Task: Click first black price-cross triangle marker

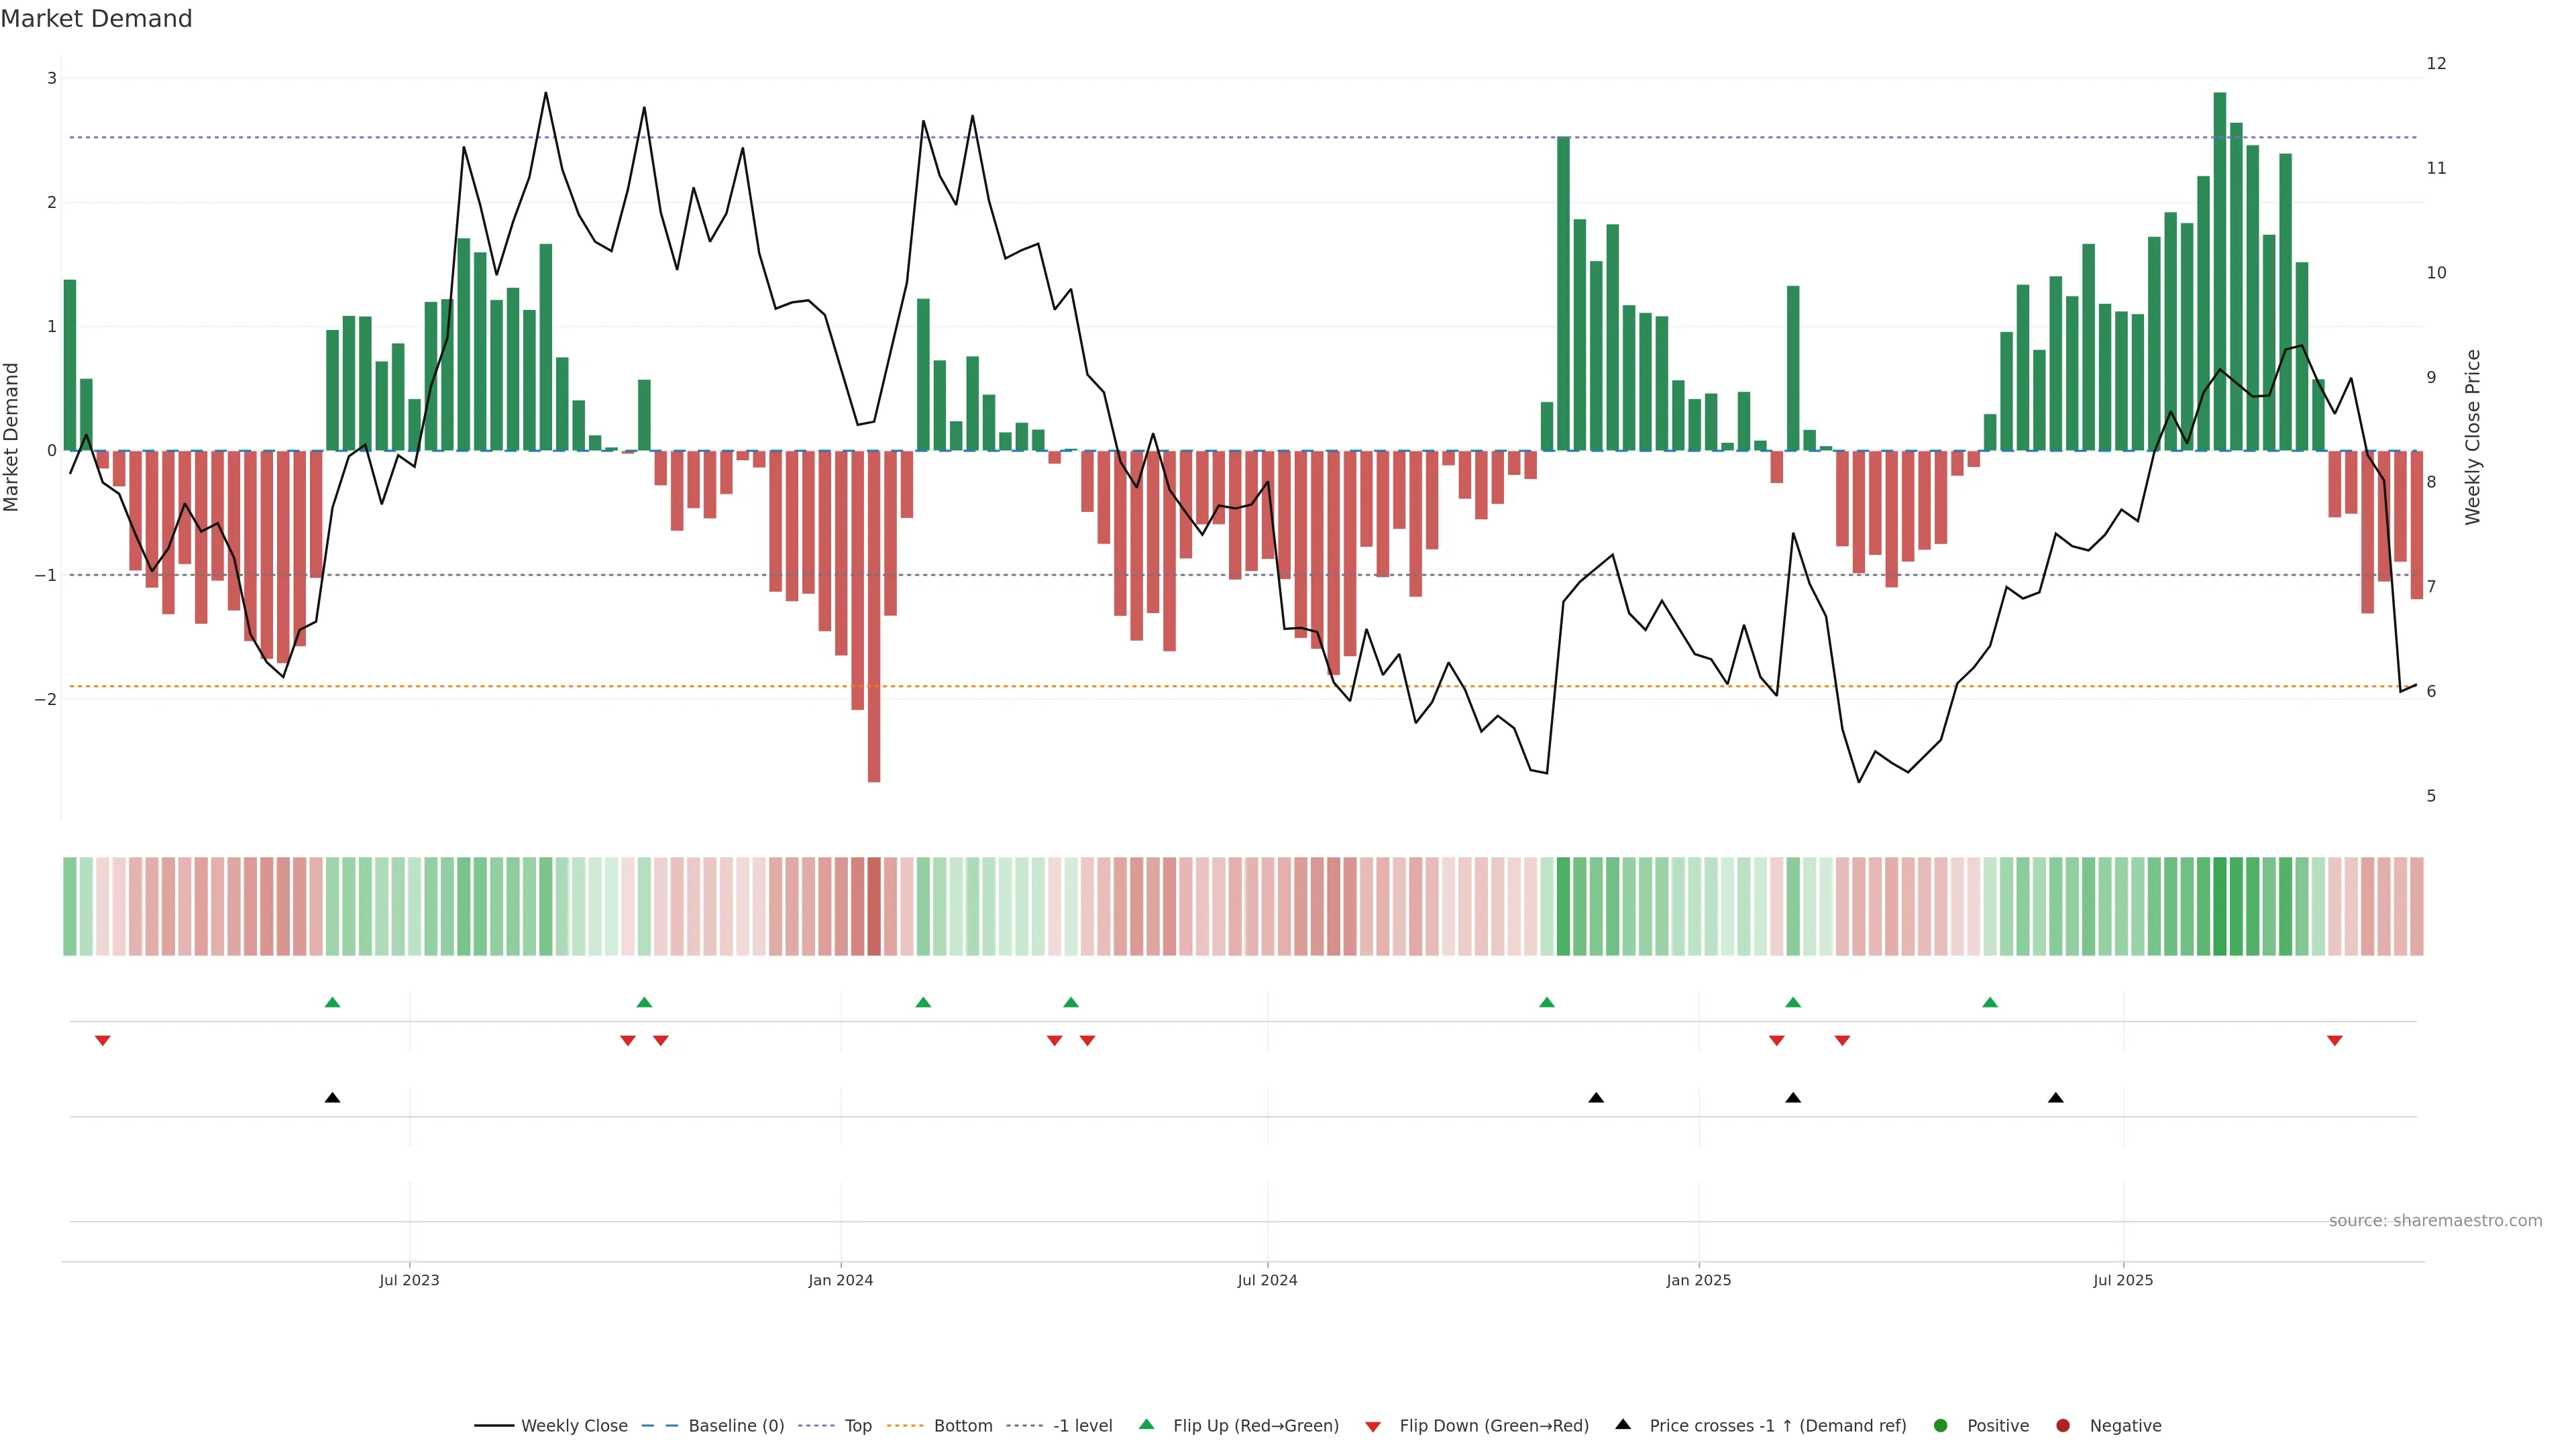Action: click(x=333, y=1098)
